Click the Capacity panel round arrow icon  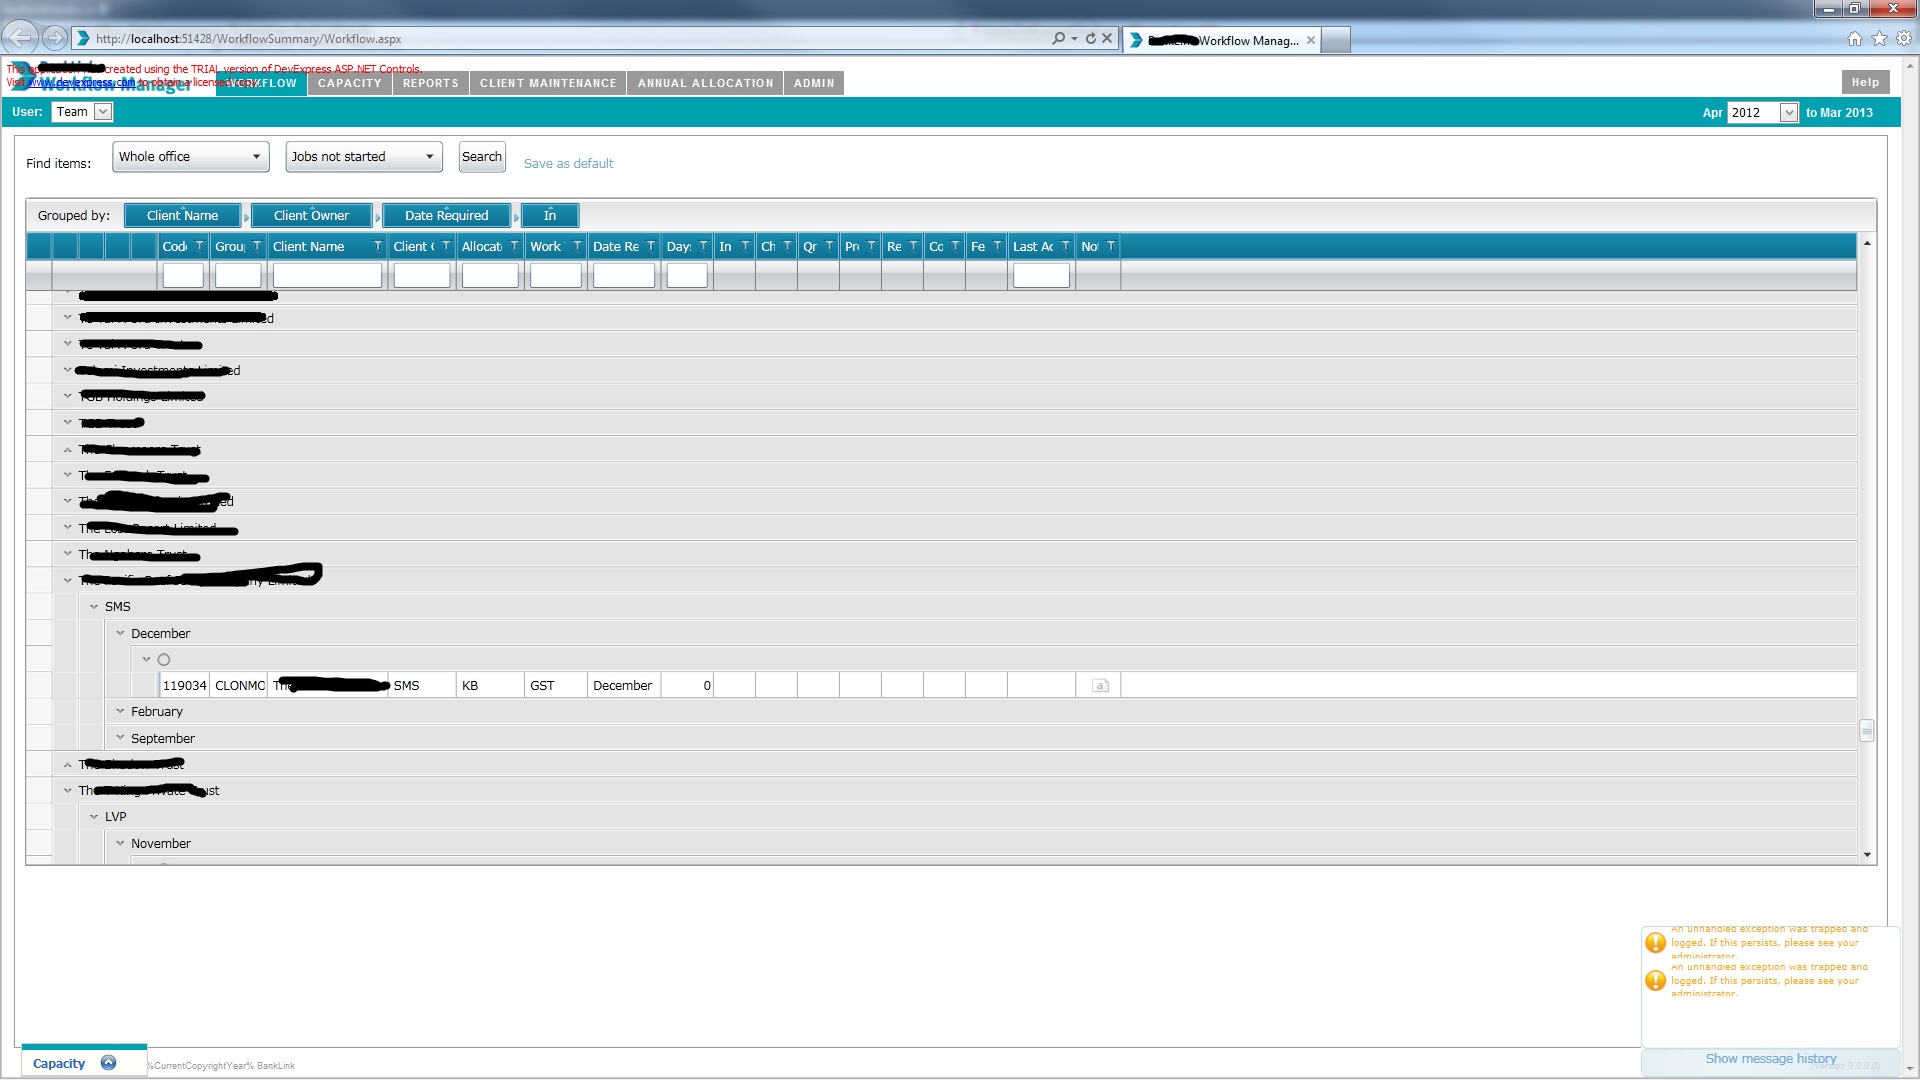pos(108,1063)
